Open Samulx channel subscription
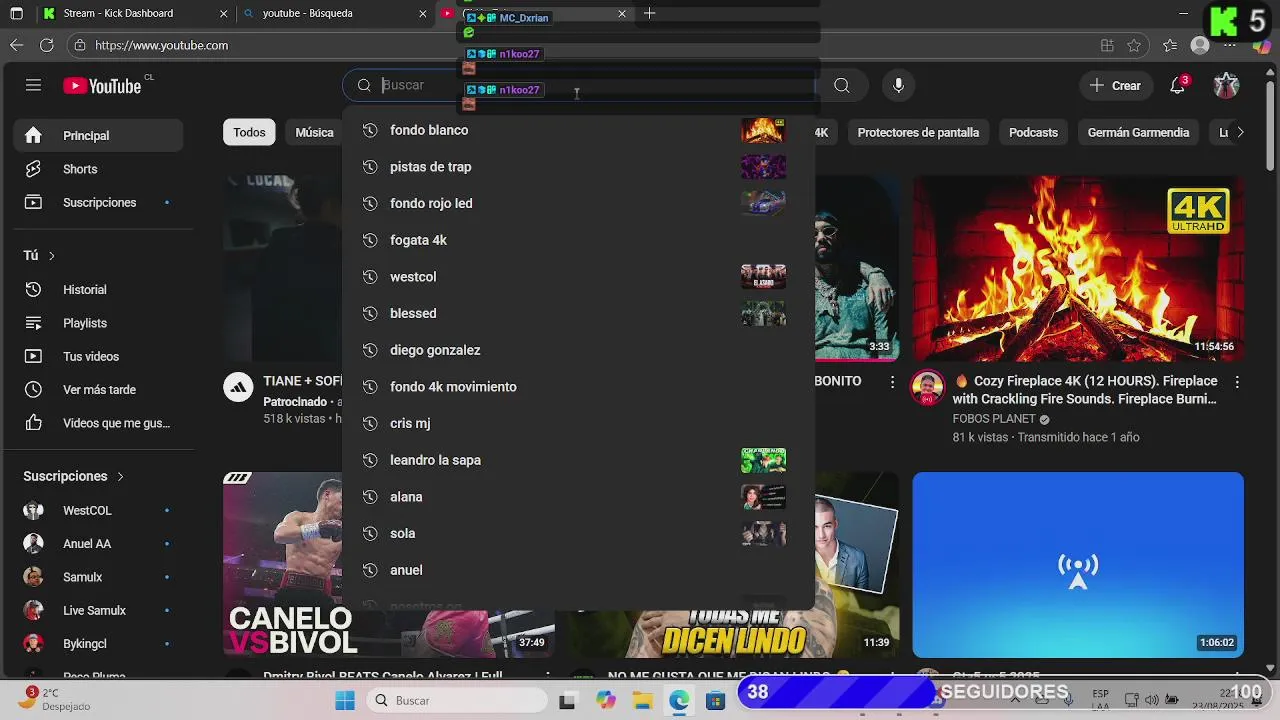The height and width of the screenshot is (720, 1280). 98,577
